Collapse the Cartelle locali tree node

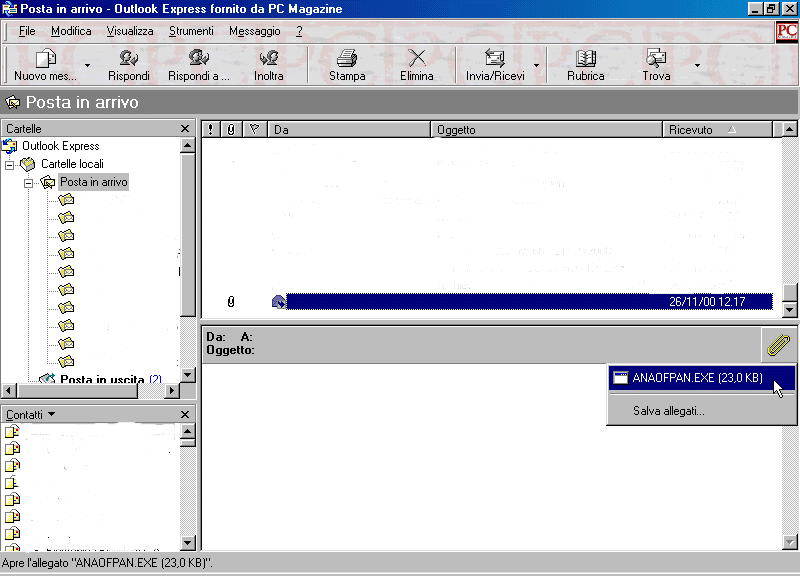(x=9, y=165)
